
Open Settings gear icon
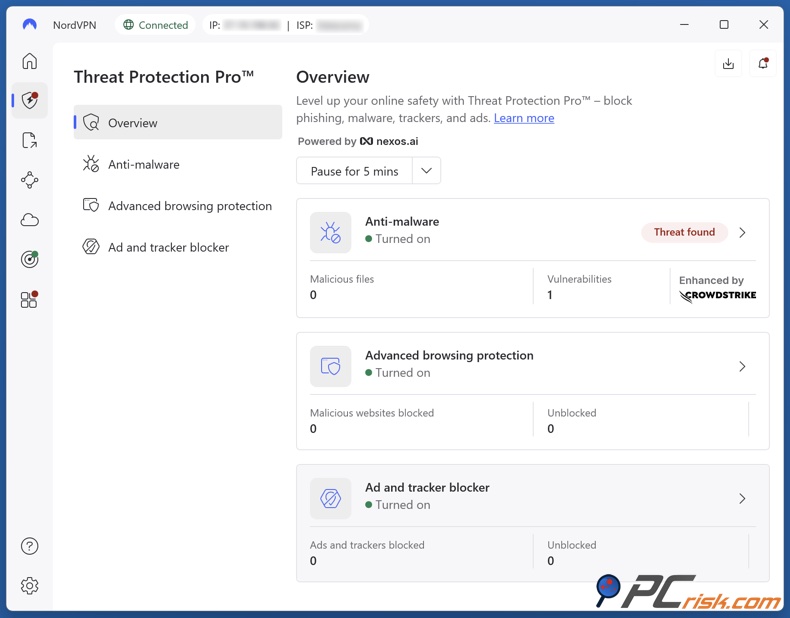(x=30, y=586)
